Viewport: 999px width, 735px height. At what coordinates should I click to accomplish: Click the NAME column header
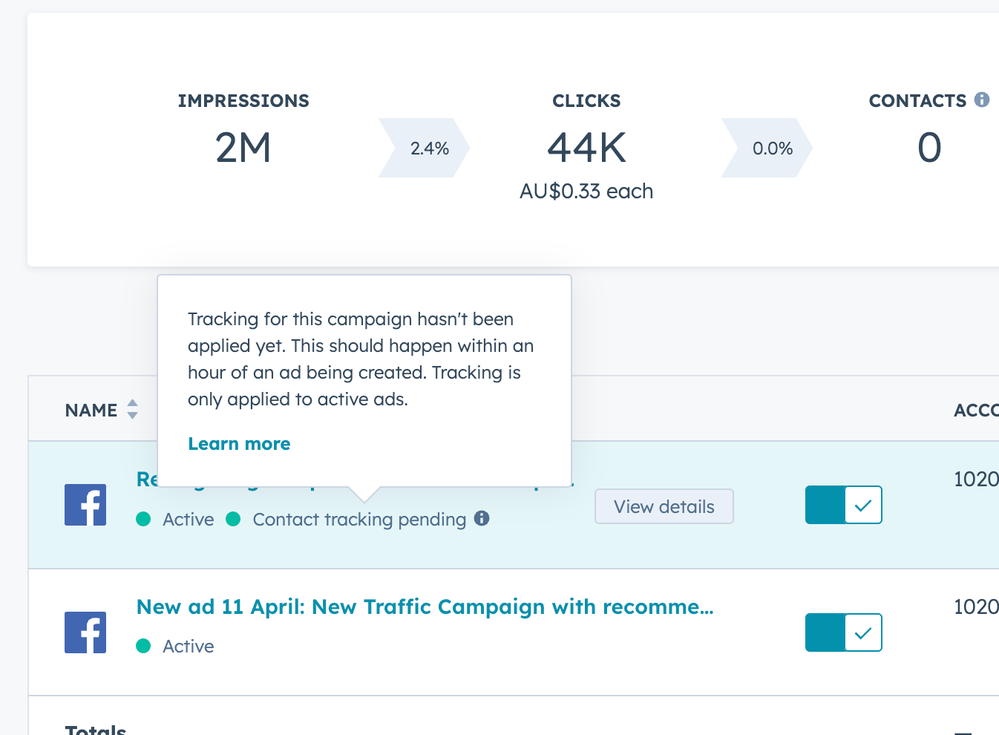coord(91,410)
